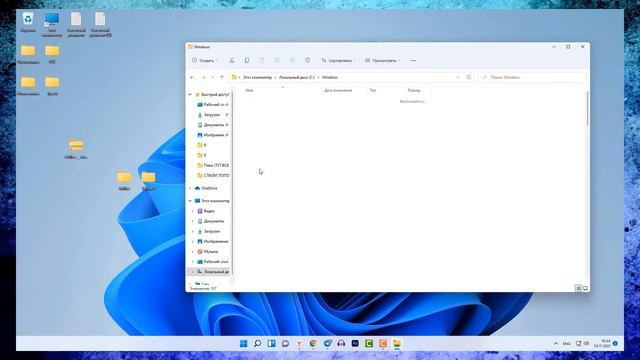This screenshot has height=360, width=640.
Task: Select Локальный диск in navigation pane
Action: 213,271
